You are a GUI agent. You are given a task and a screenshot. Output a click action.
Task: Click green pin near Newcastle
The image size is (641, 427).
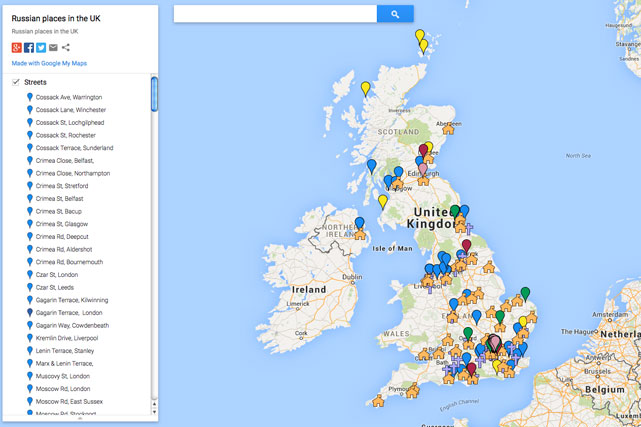point(455,212)
